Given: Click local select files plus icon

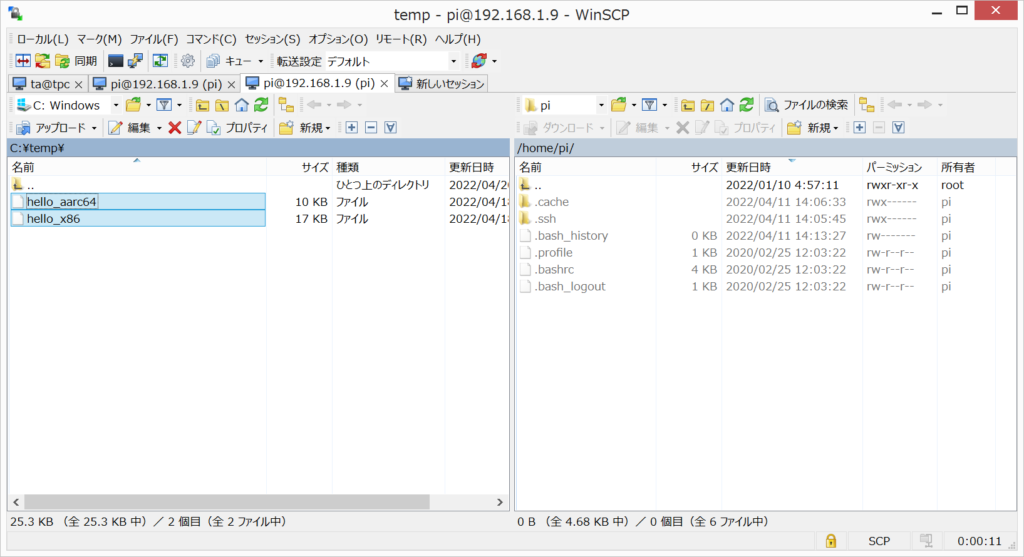Looking at the screenshot, I should (x=351, y=128).
